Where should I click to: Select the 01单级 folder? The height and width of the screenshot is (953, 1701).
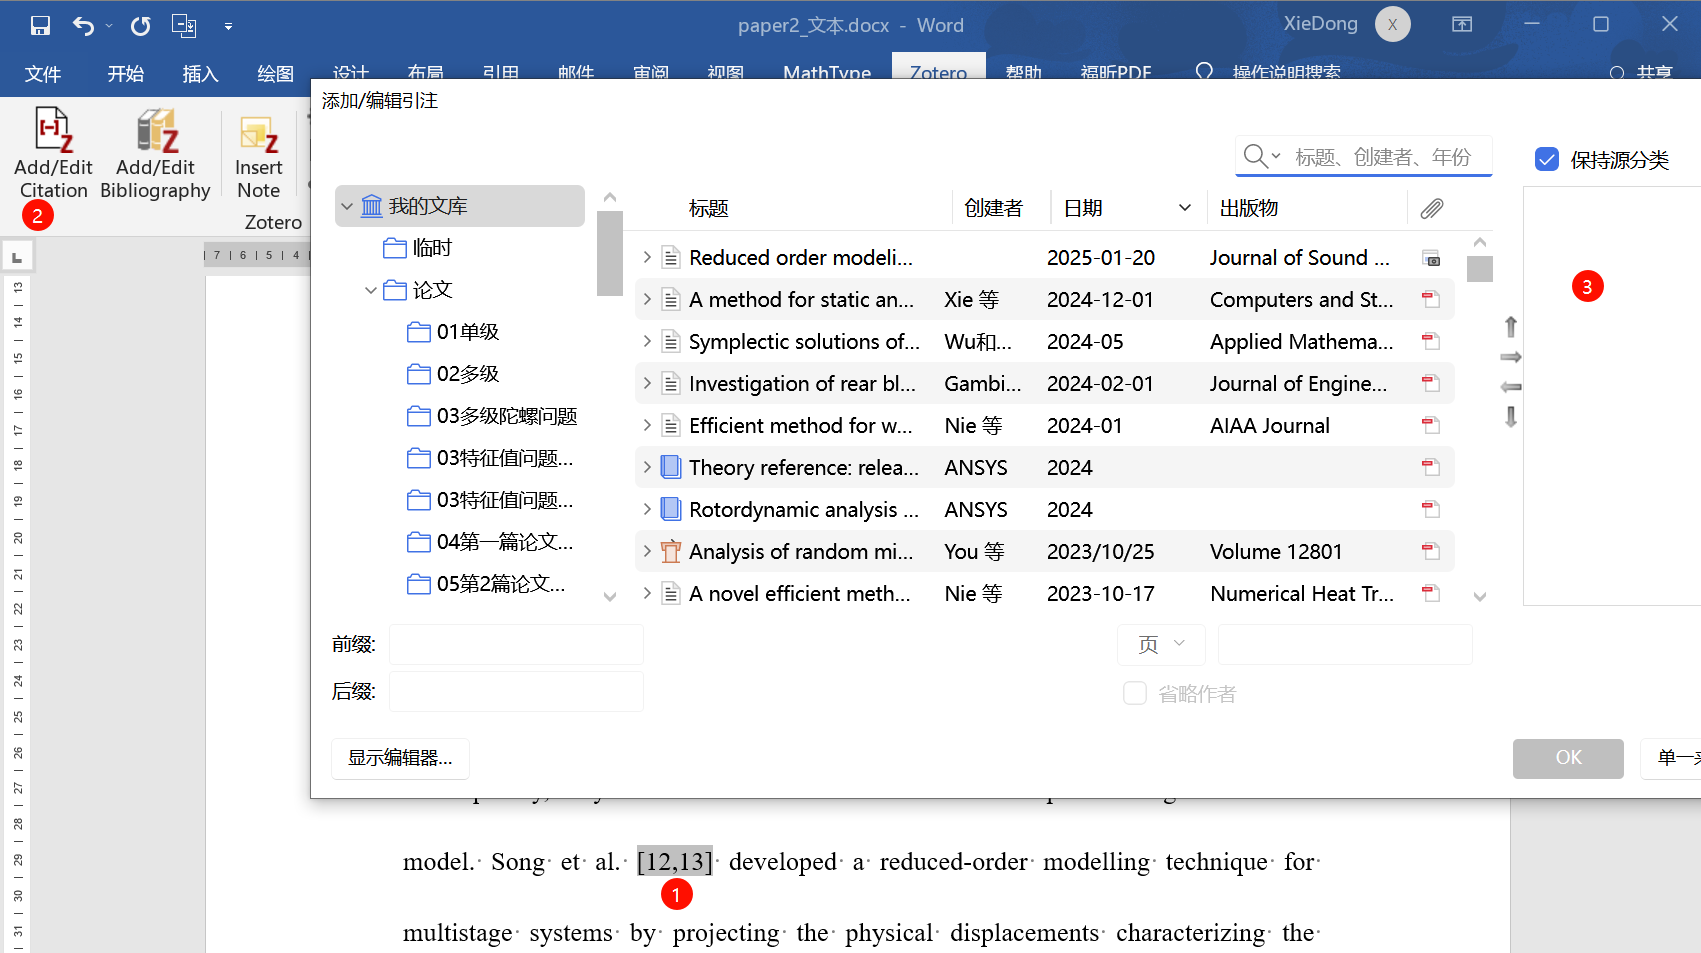point(454,332)
